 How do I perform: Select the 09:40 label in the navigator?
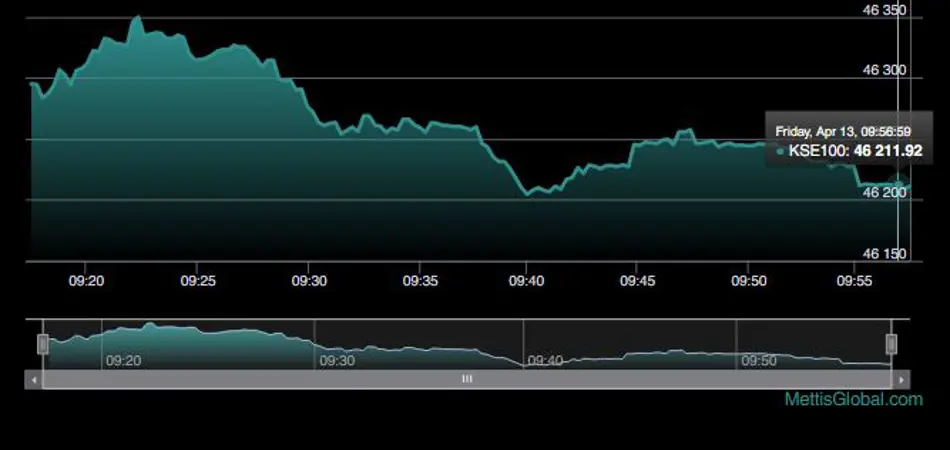pos(545,360)
